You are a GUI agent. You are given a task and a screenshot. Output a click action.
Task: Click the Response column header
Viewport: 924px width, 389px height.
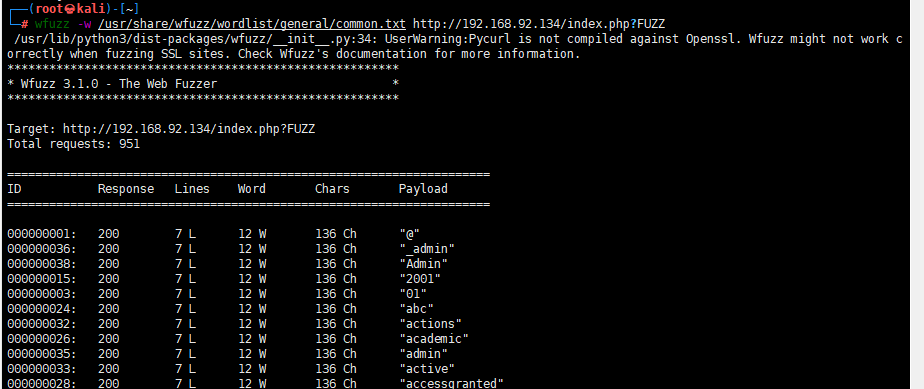coord(126,189)
